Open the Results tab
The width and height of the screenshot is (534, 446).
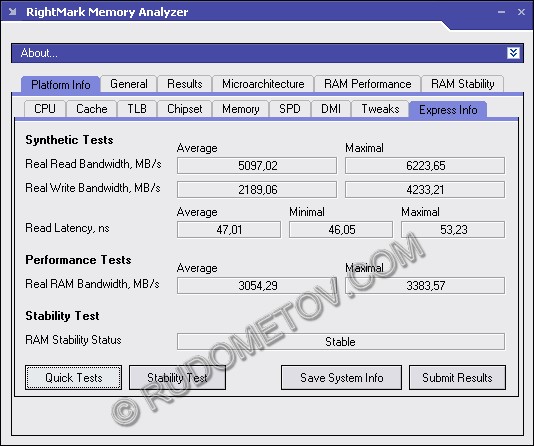185,84
